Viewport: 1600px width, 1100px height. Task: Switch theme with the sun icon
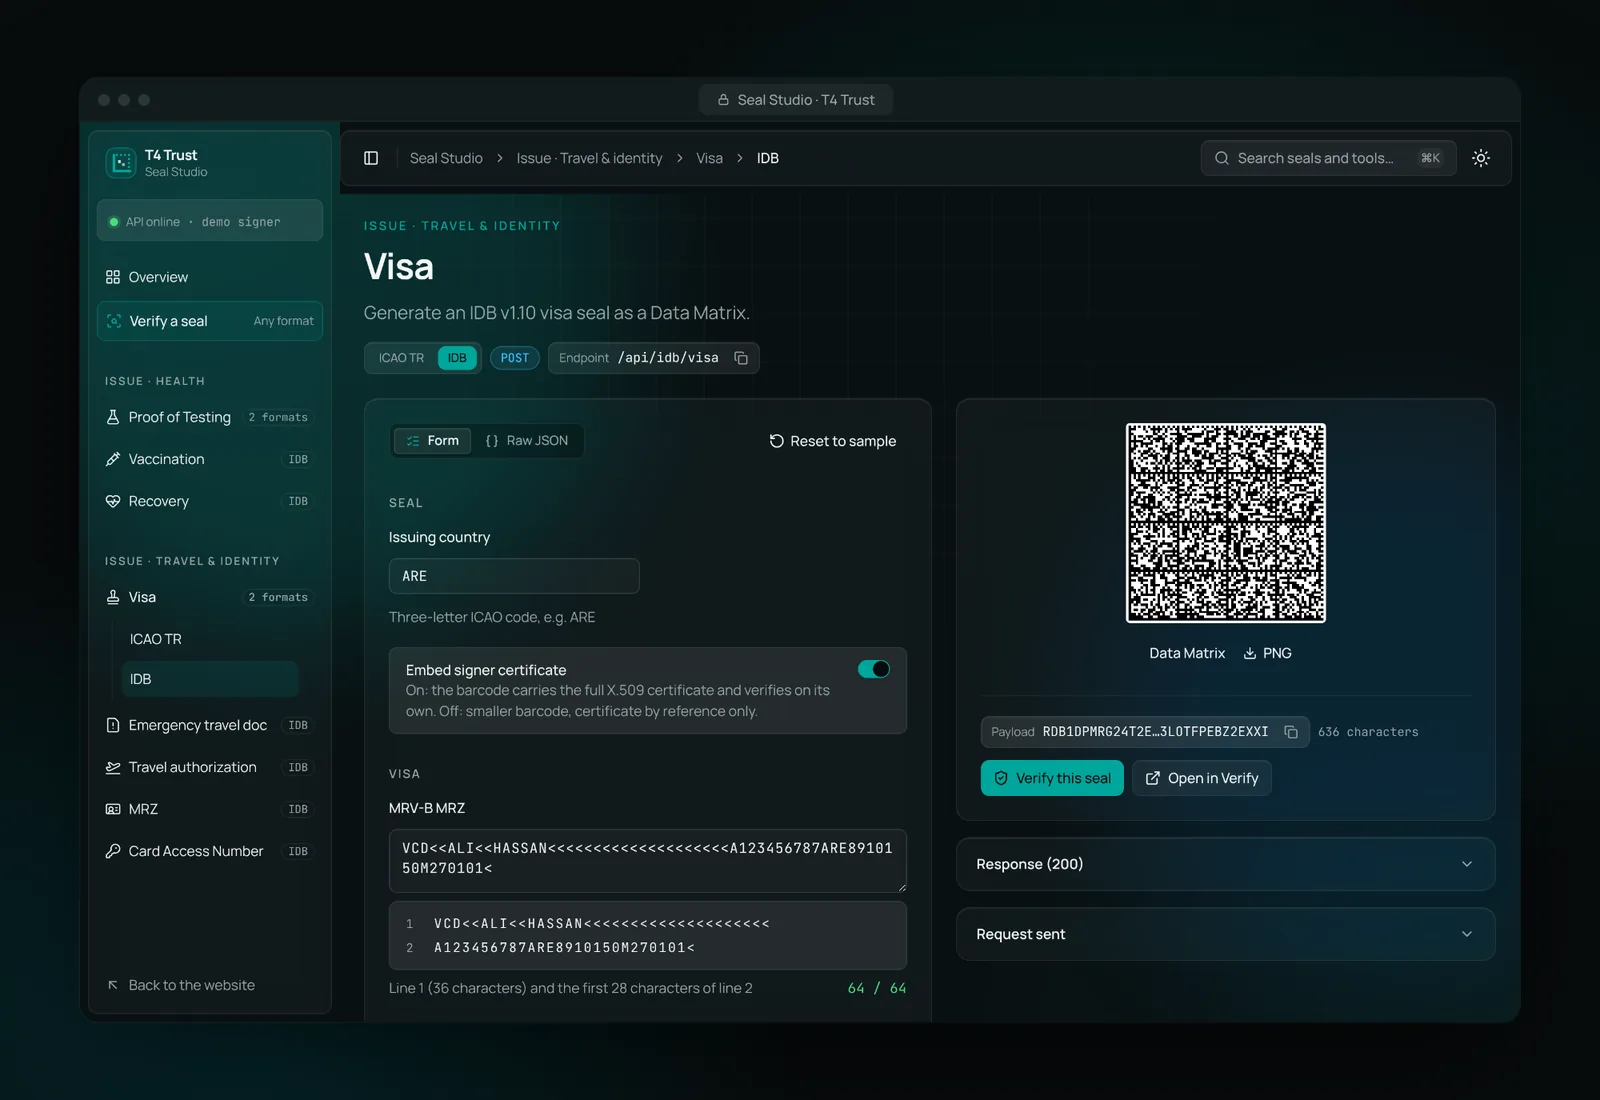pyautogui.click(x=1481, y=158)
